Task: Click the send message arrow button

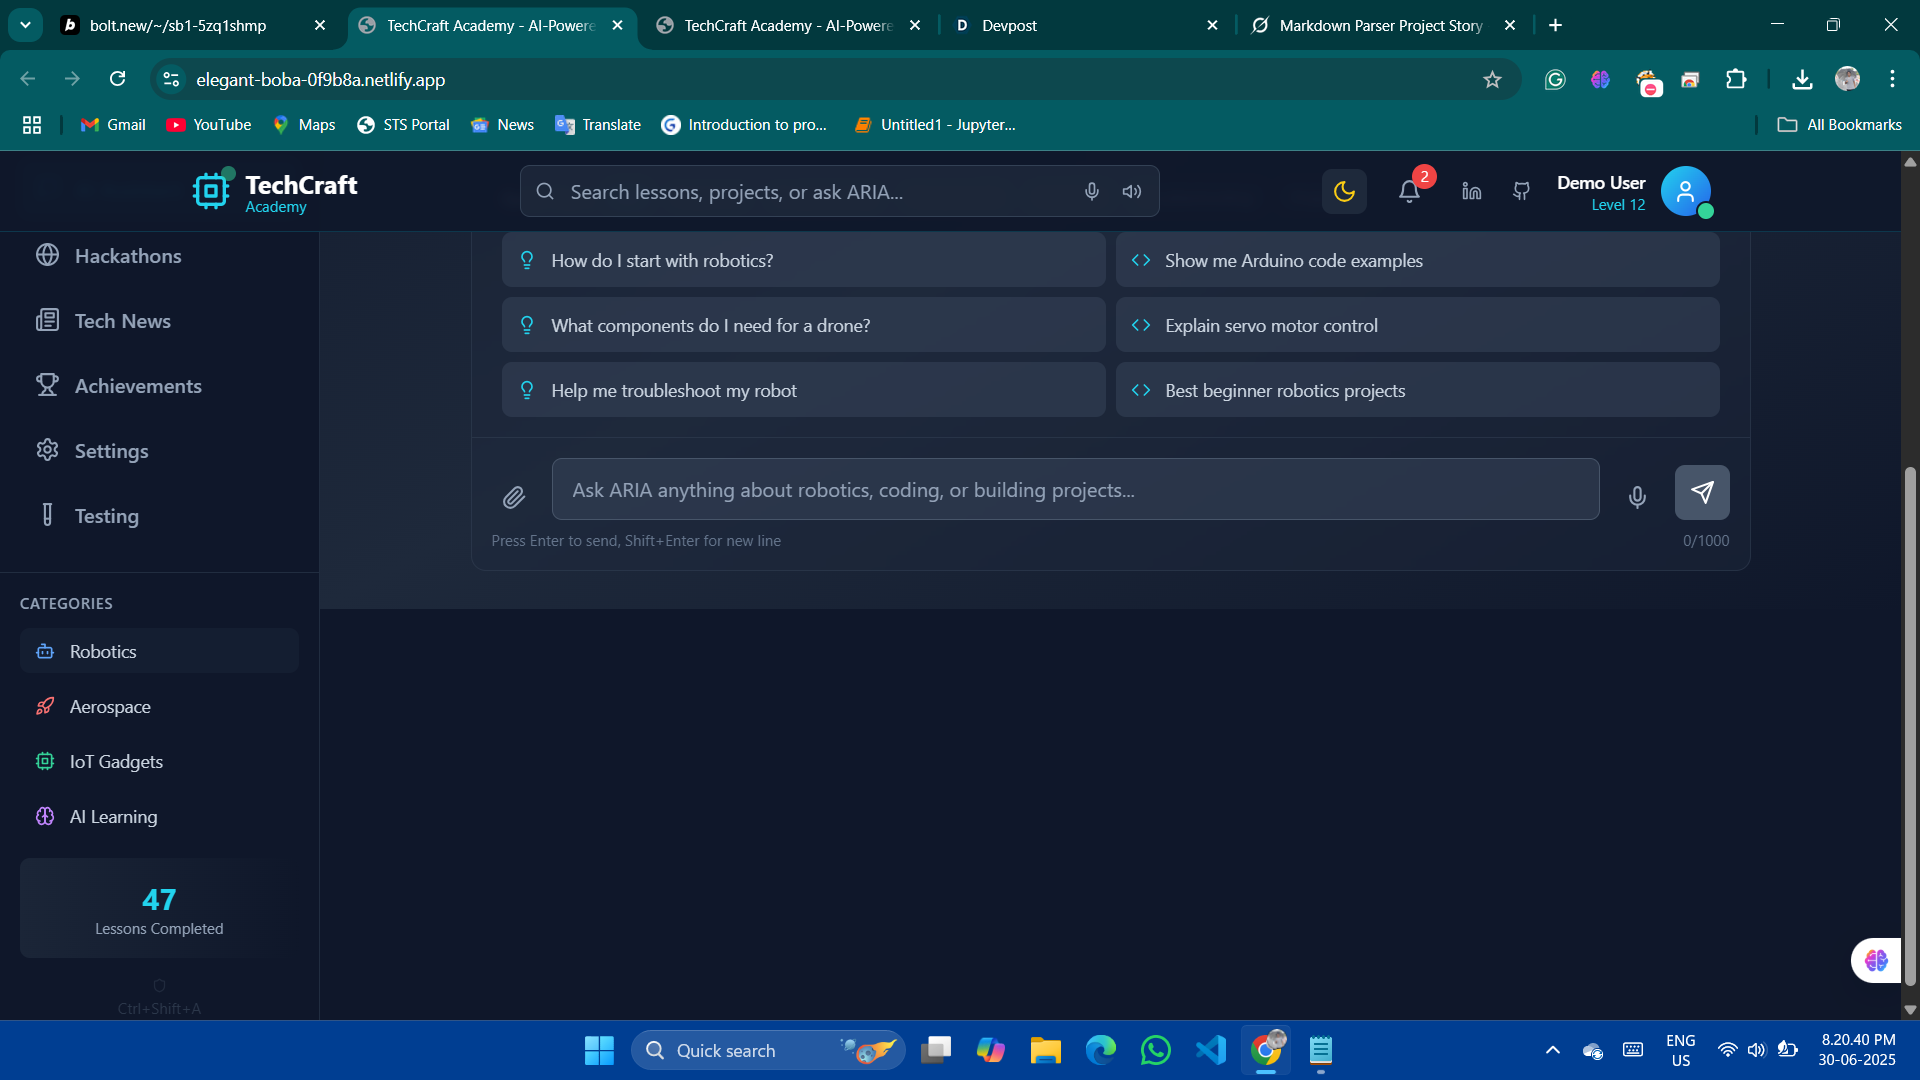Action: [x=1702, y=492]
